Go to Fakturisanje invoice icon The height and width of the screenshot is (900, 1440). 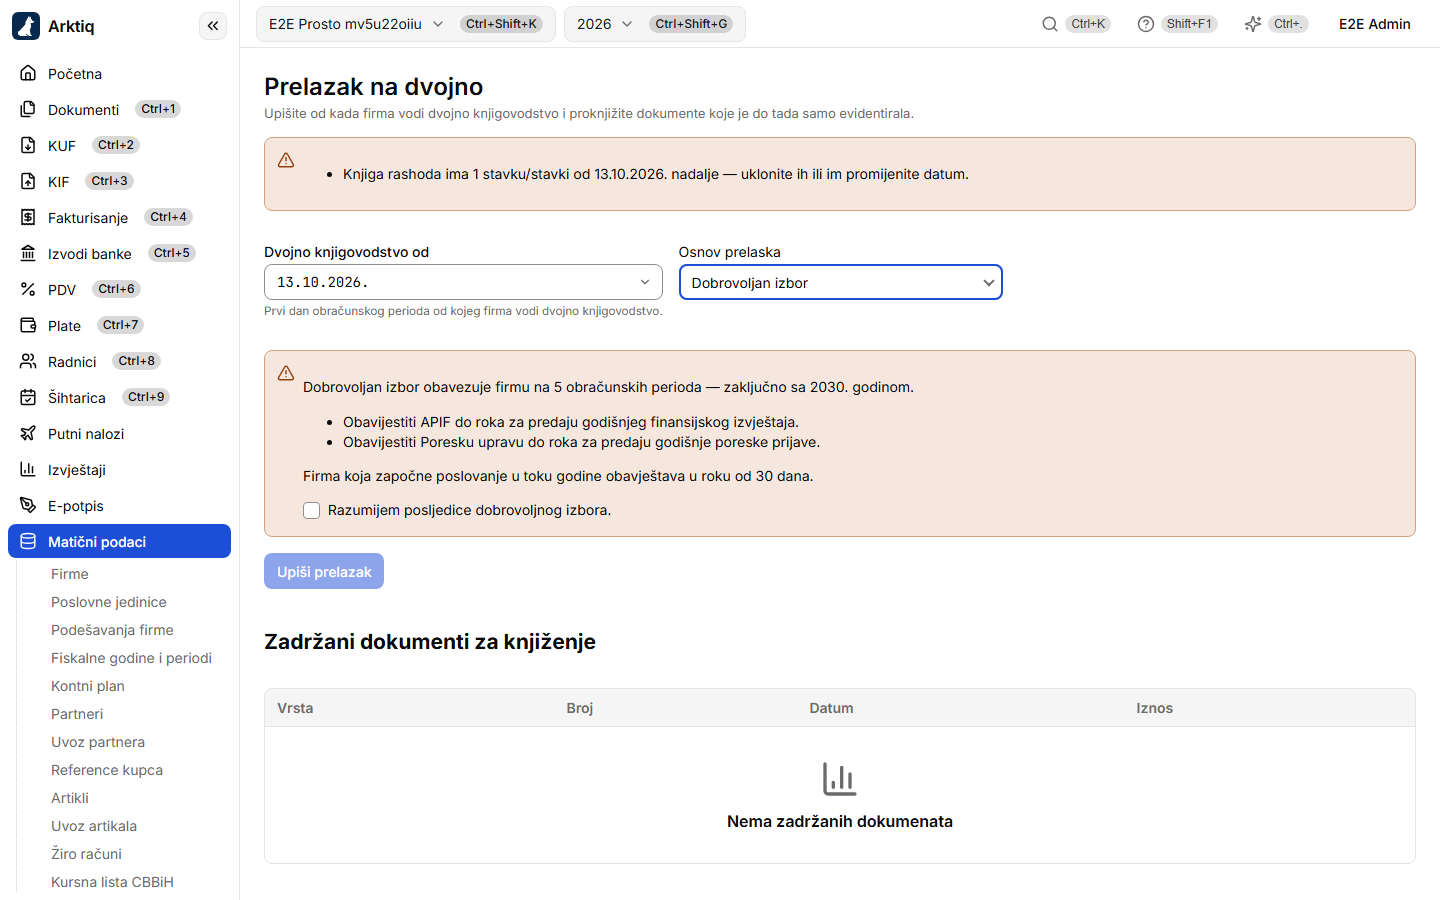[28, 217]
